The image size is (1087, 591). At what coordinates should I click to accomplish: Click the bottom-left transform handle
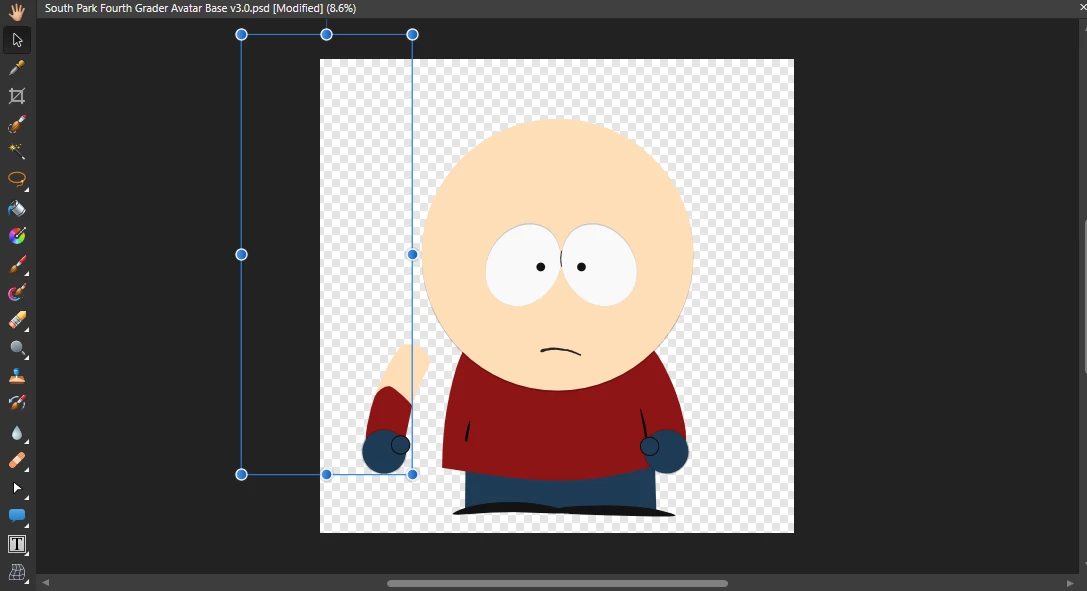(241, 475)
